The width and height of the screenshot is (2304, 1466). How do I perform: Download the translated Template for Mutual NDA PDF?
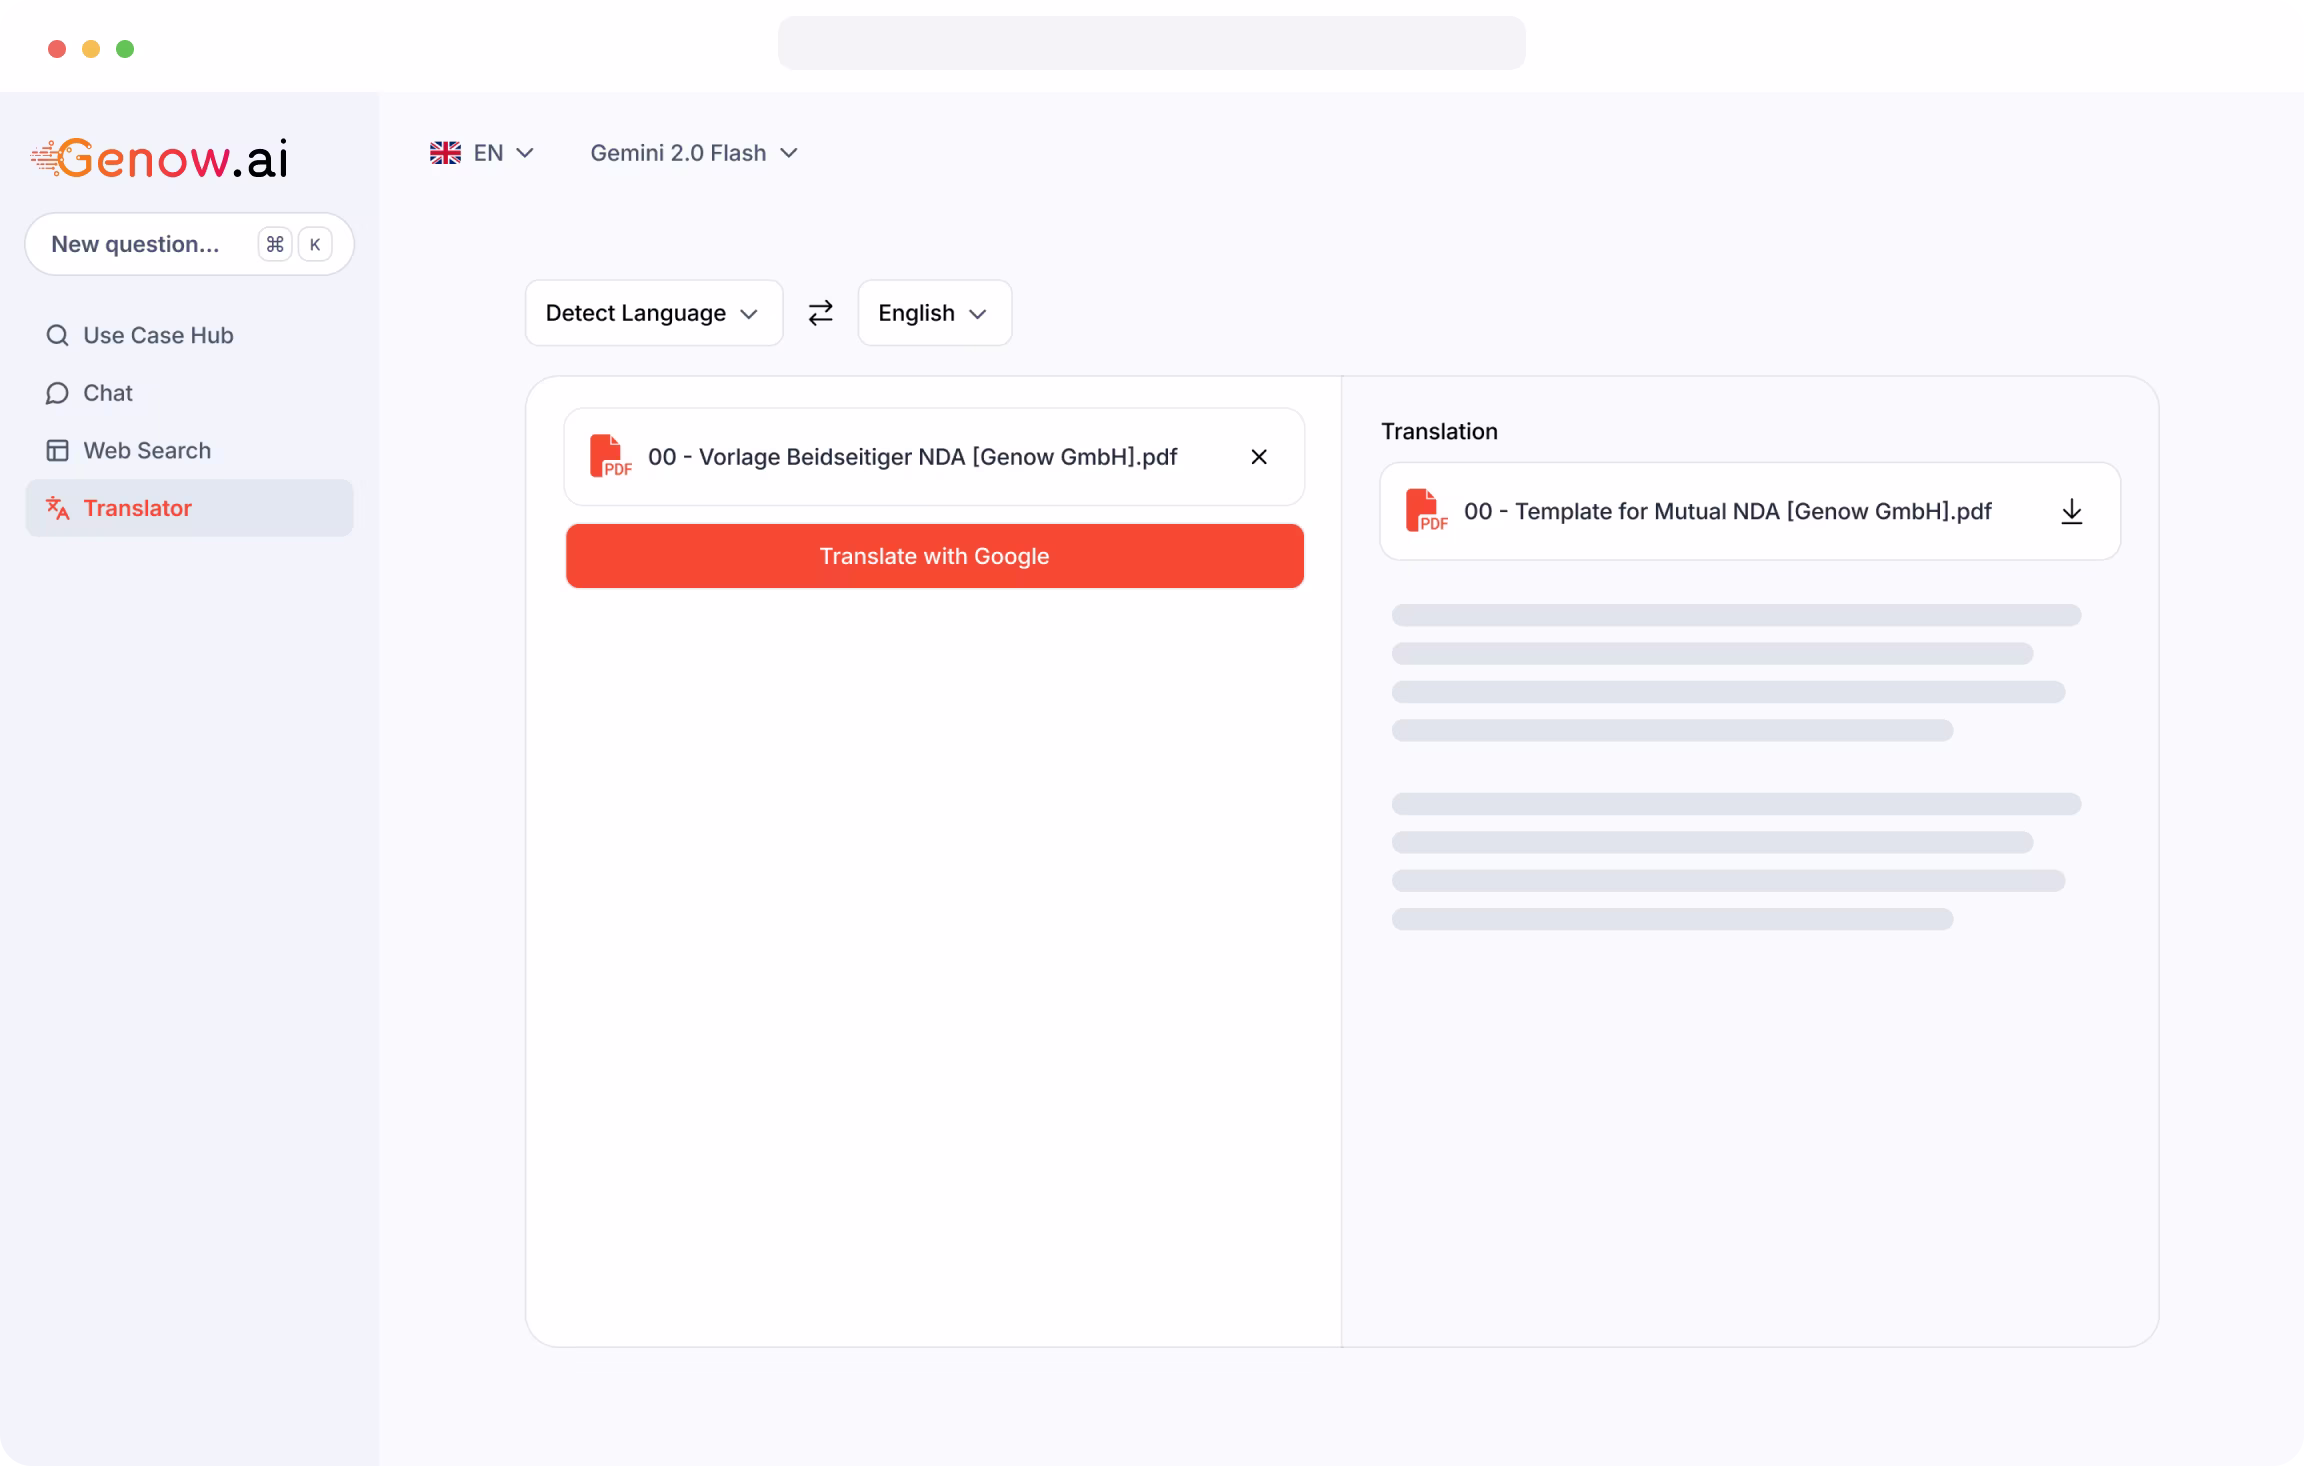(2071, 512)
